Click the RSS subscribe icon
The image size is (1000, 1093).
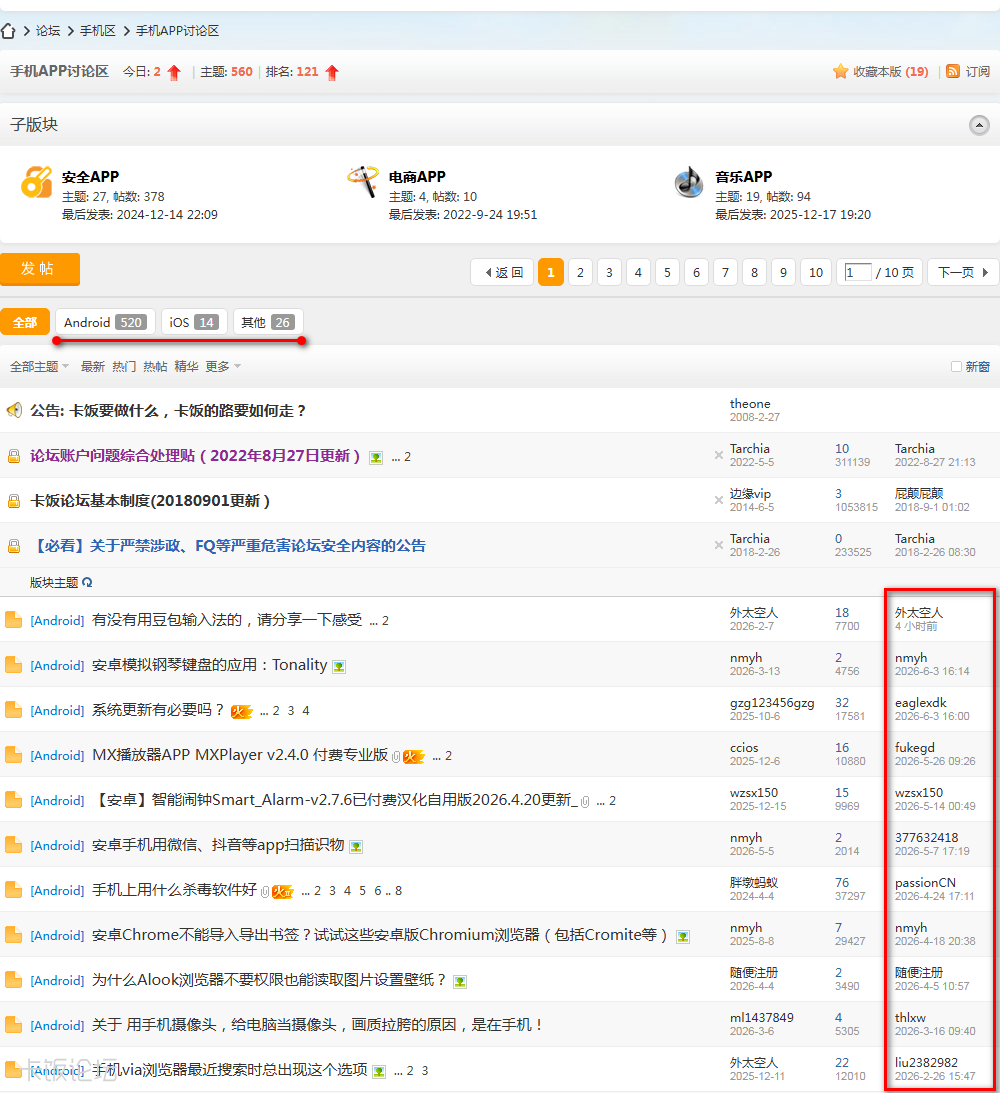tap(953, 71)
